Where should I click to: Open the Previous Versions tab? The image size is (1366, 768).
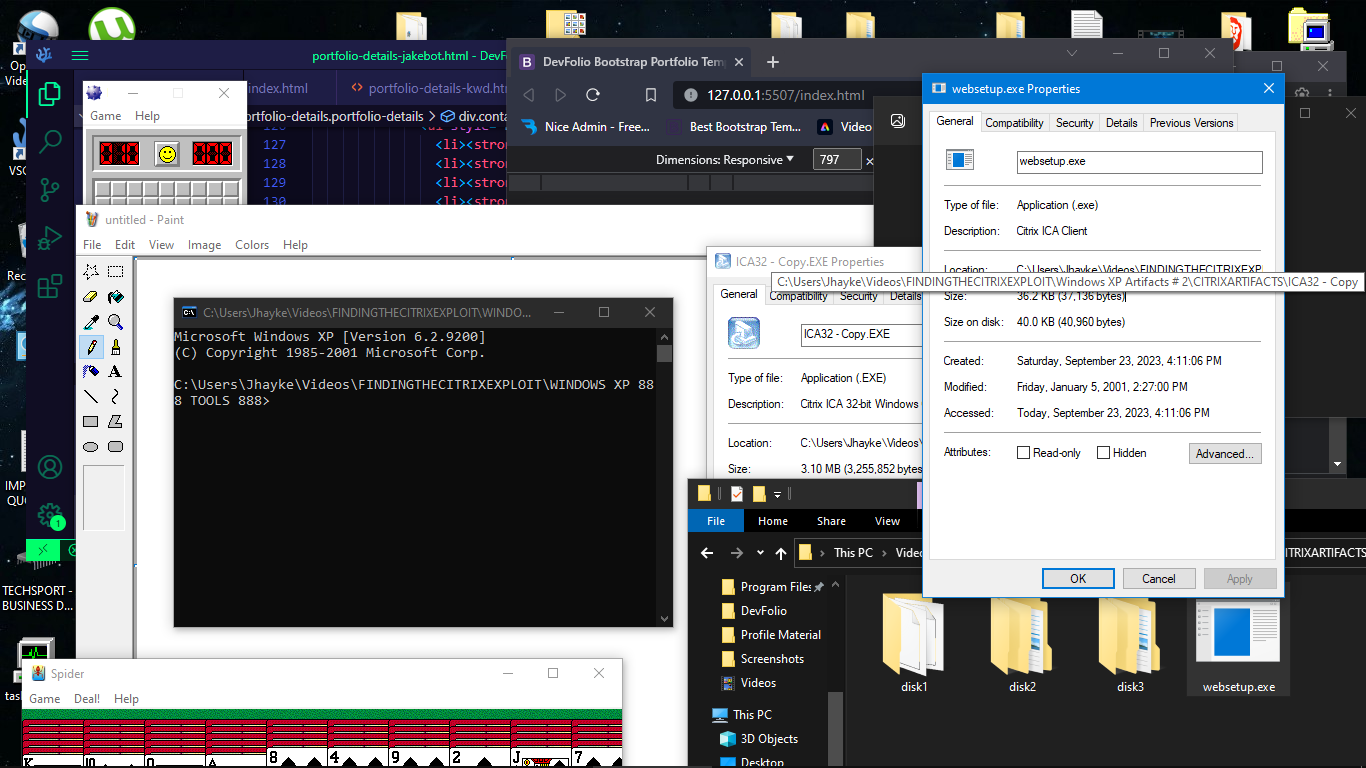(x=1191, y=123)
